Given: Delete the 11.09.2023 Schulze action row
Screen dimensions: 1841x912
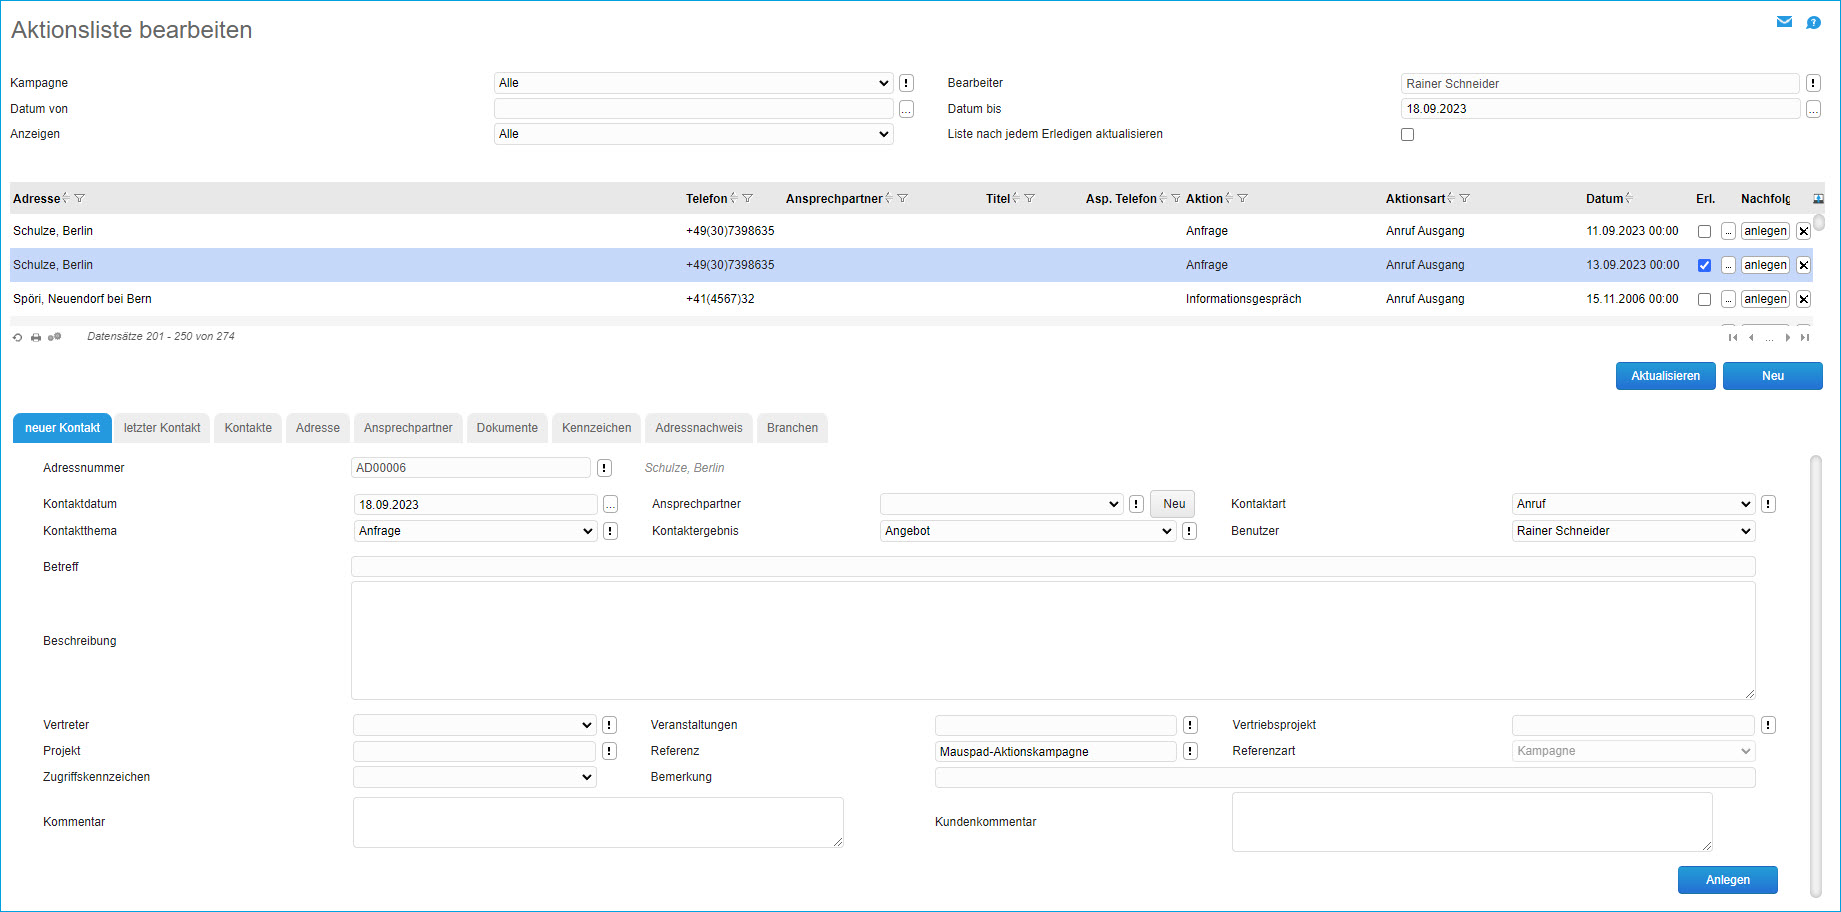Looking at the screenshot, I should 1803,231.
